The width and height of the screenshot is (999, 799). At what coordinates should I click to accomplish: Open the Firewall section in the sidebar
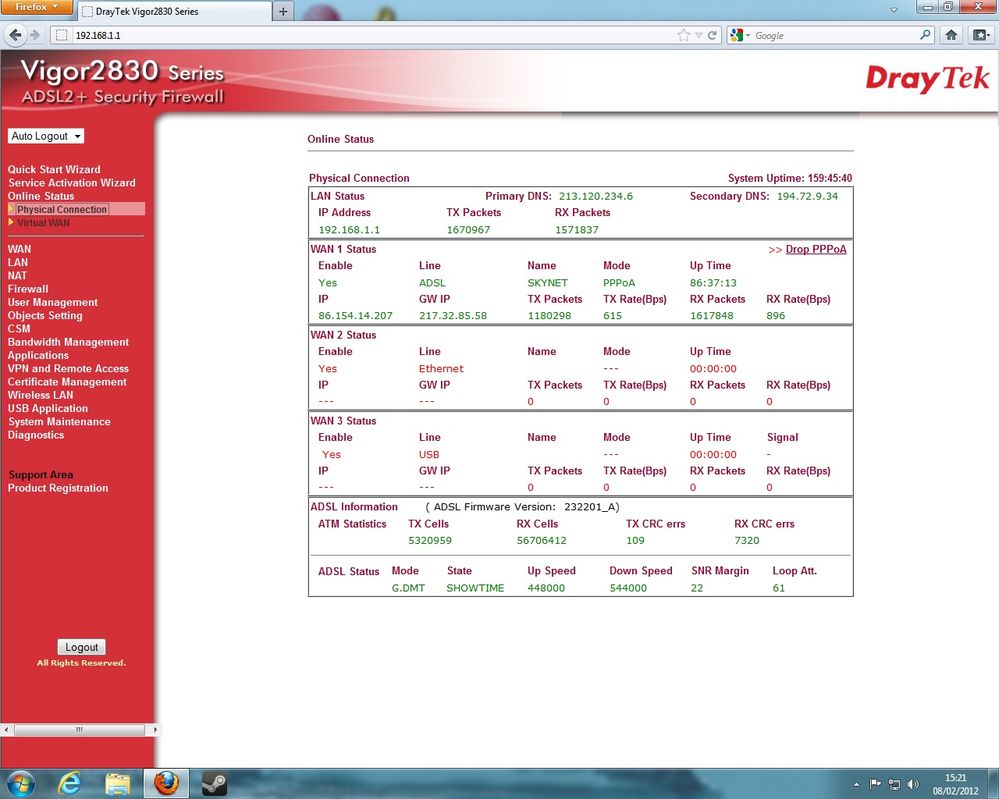(x=27, y=289)
